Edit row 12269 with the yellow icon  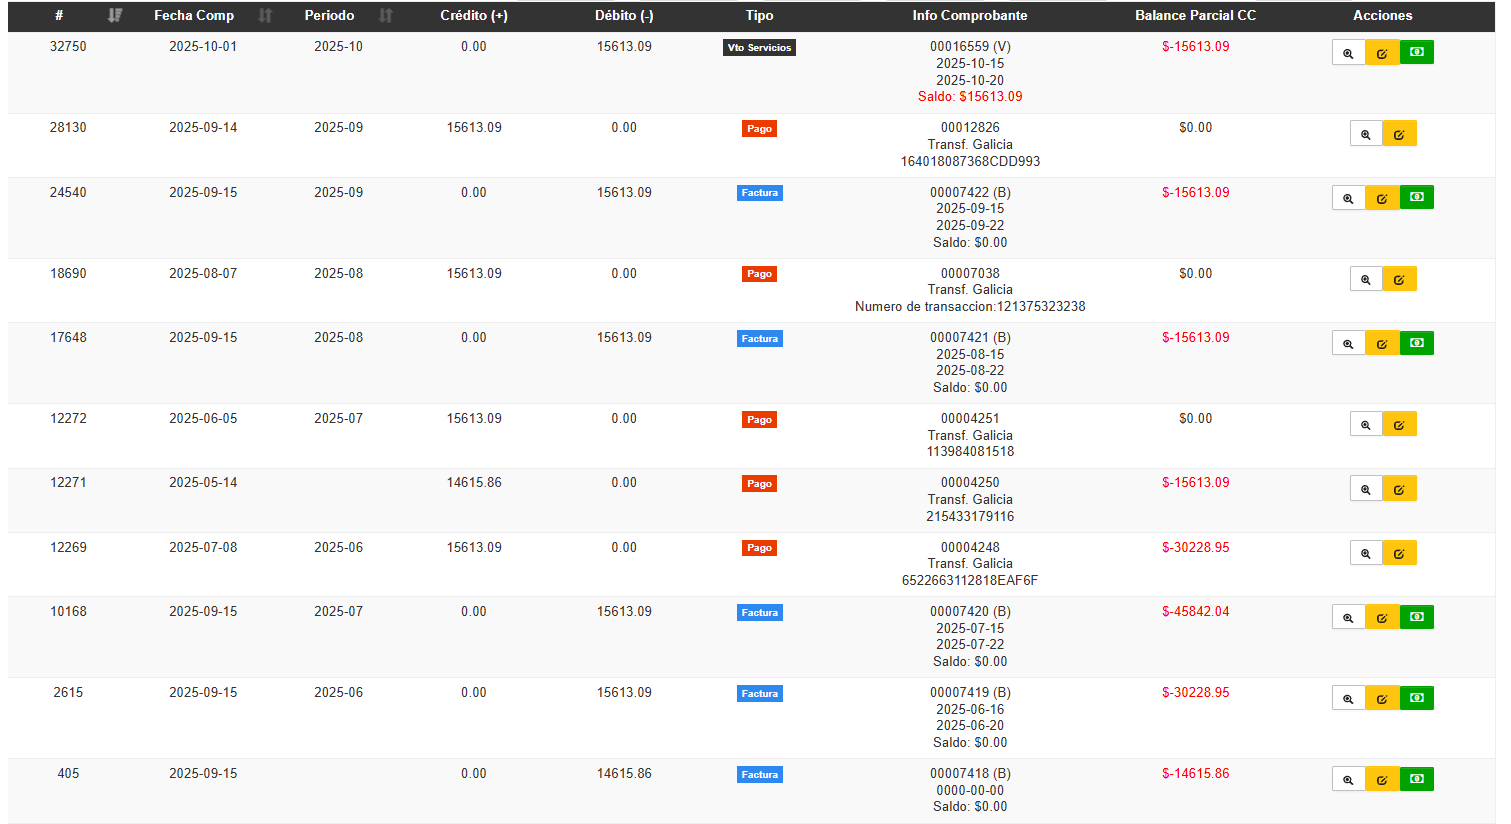point(1399,553)
